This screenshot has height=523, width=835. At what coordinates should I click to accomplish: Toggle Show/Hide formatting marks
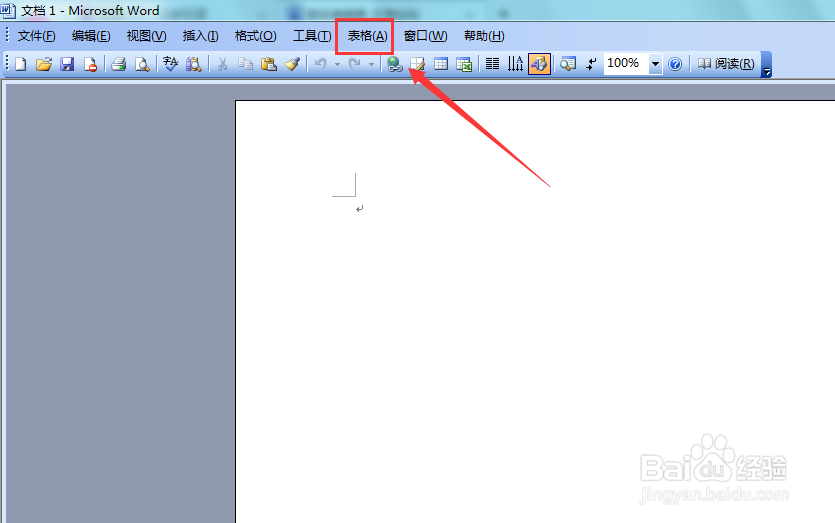point(591,64)
